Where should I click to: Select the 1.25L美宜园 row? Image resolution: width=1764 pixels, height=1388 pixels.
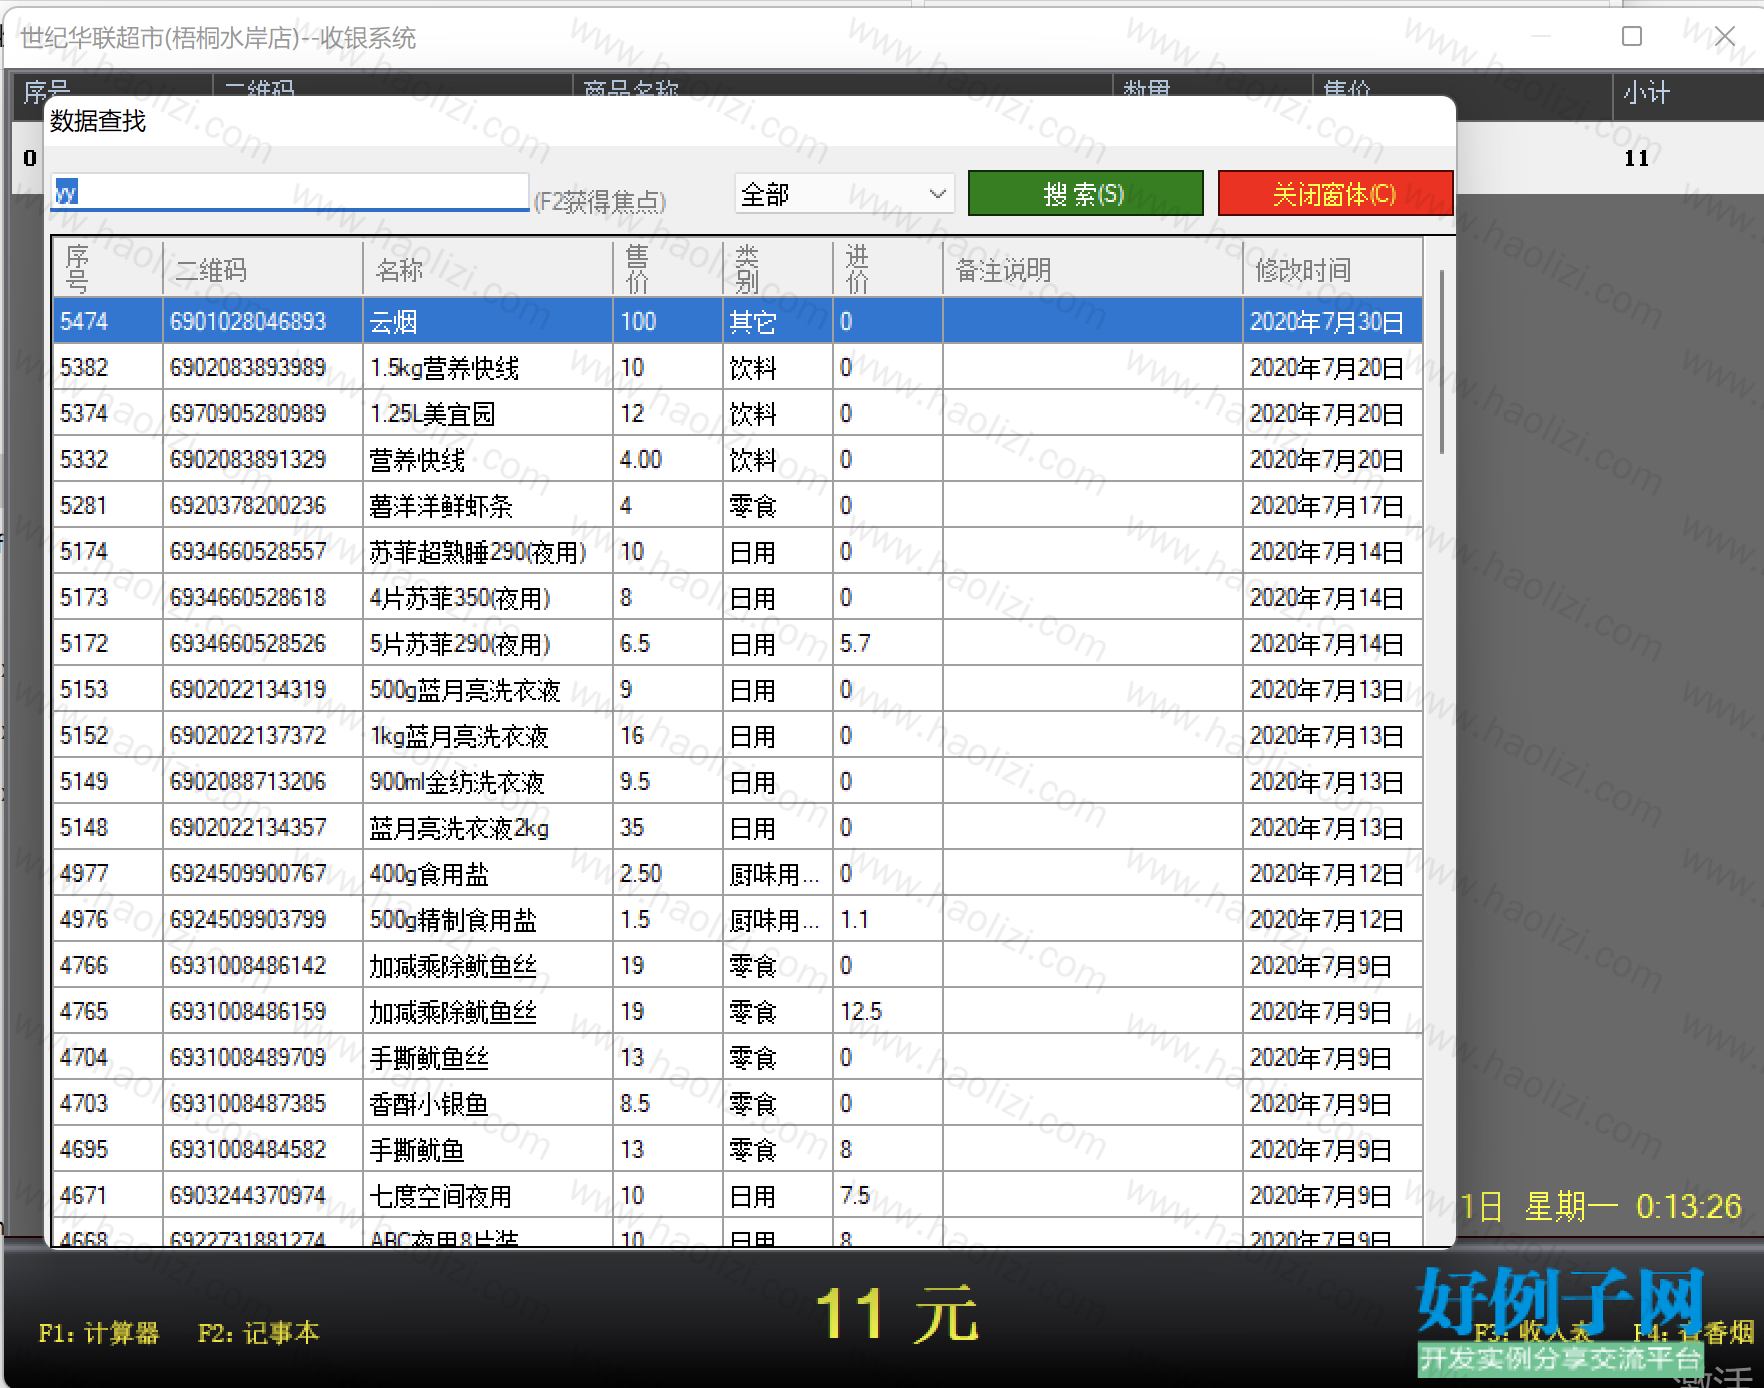[737, 413]
